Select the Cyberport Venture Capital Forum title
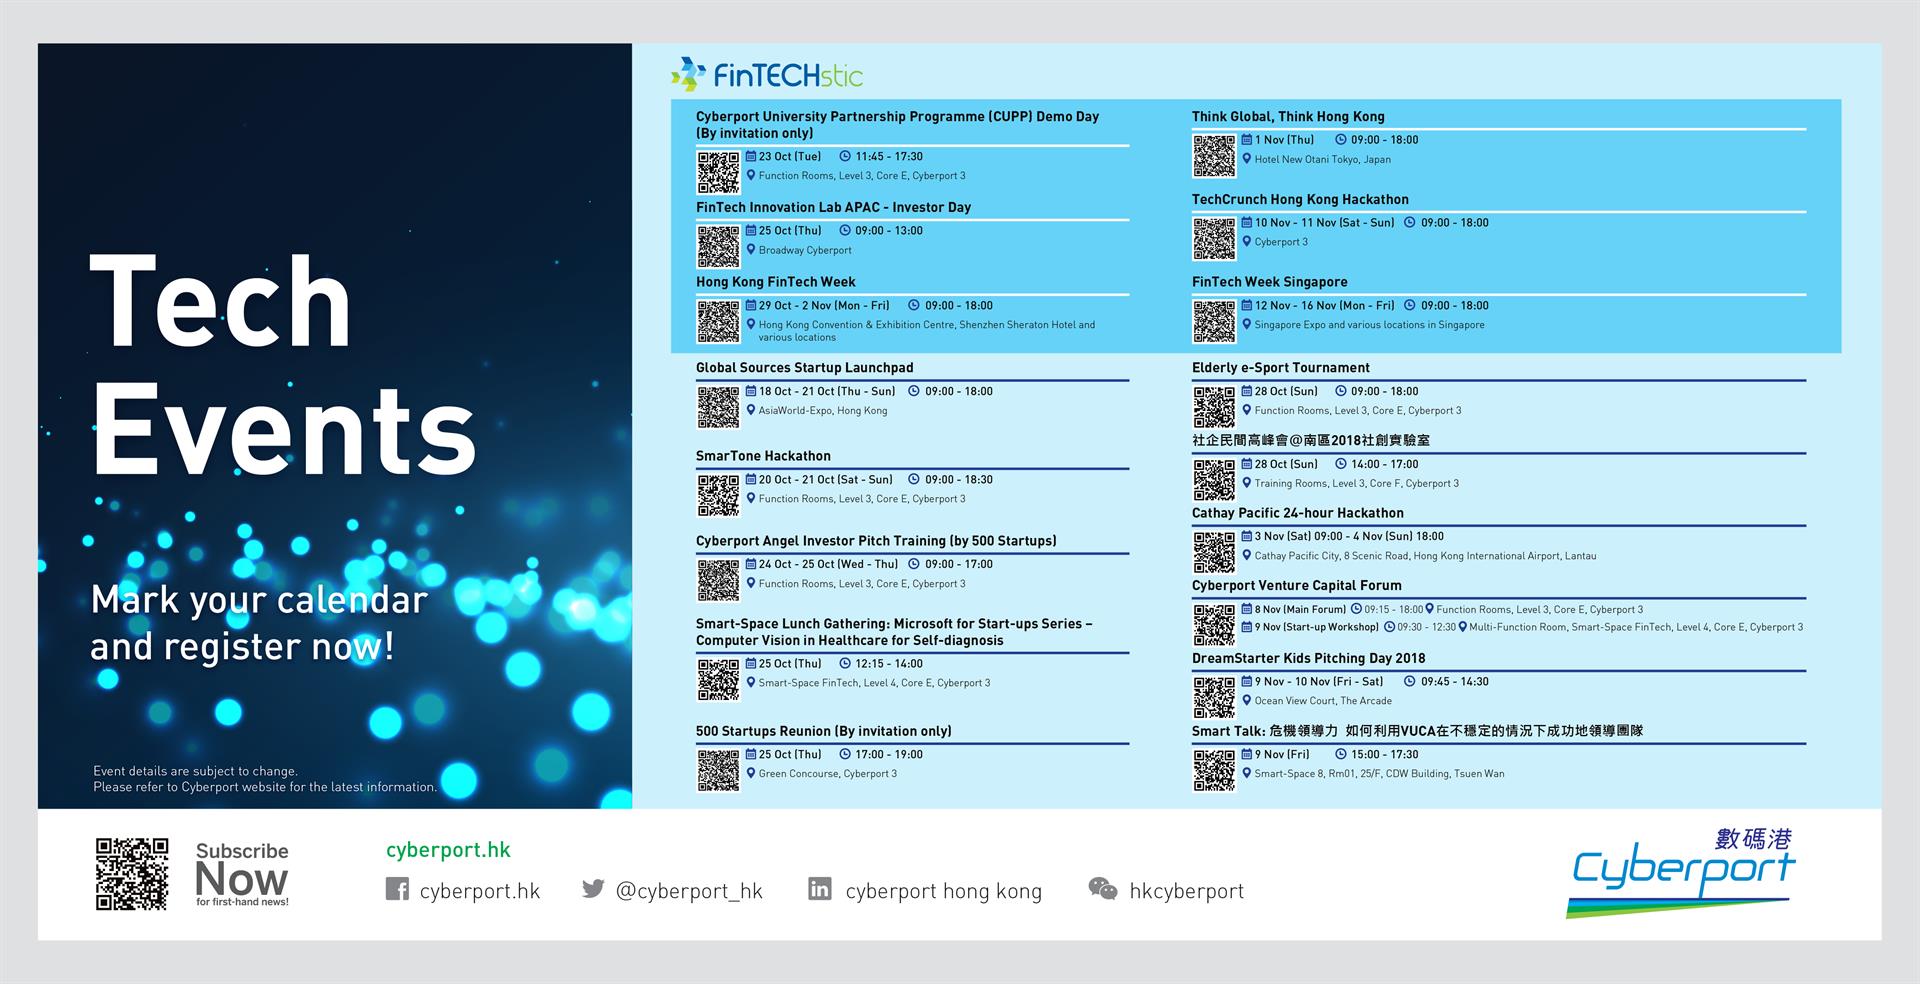Screen dimensions: 1920x984 tap(1297, 586)
